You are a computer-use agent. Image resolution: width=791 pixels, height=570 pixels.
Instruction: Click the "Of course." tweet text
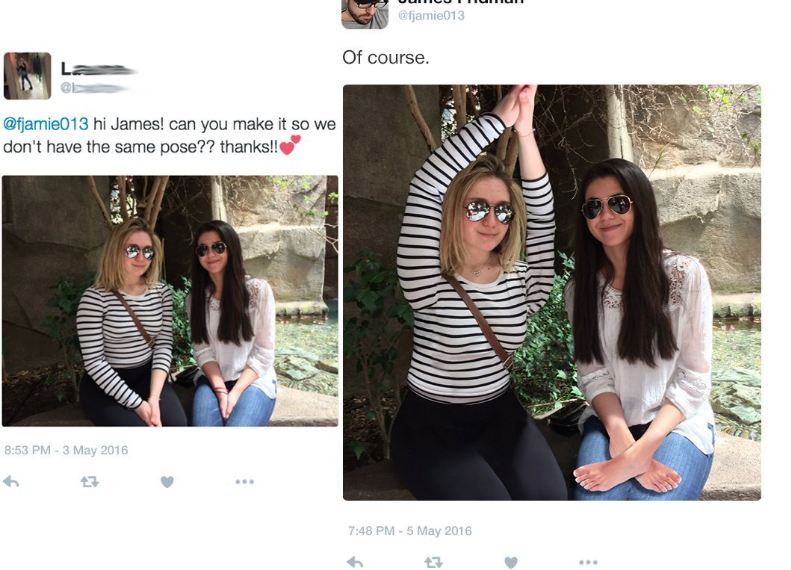[385, 57]
